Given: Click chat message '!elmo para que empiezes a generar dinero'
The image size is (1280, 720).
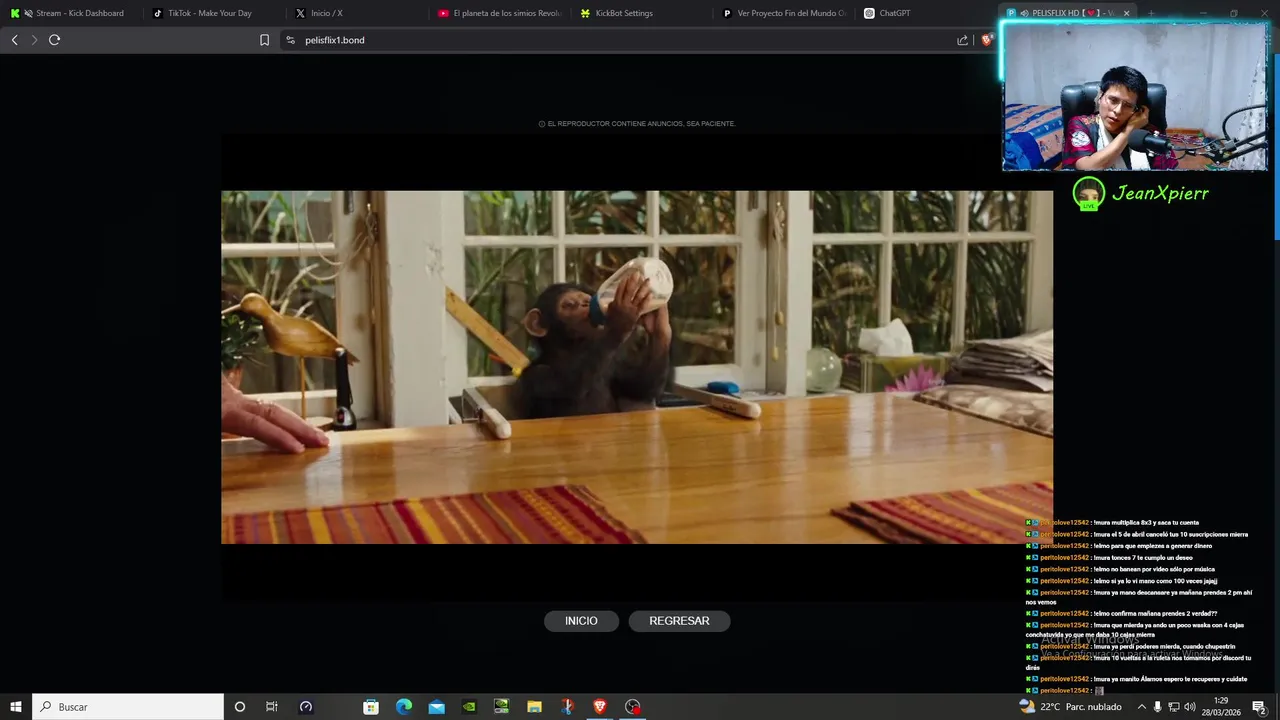Looking at the screenshot, I should click(x=1152, y=546).
